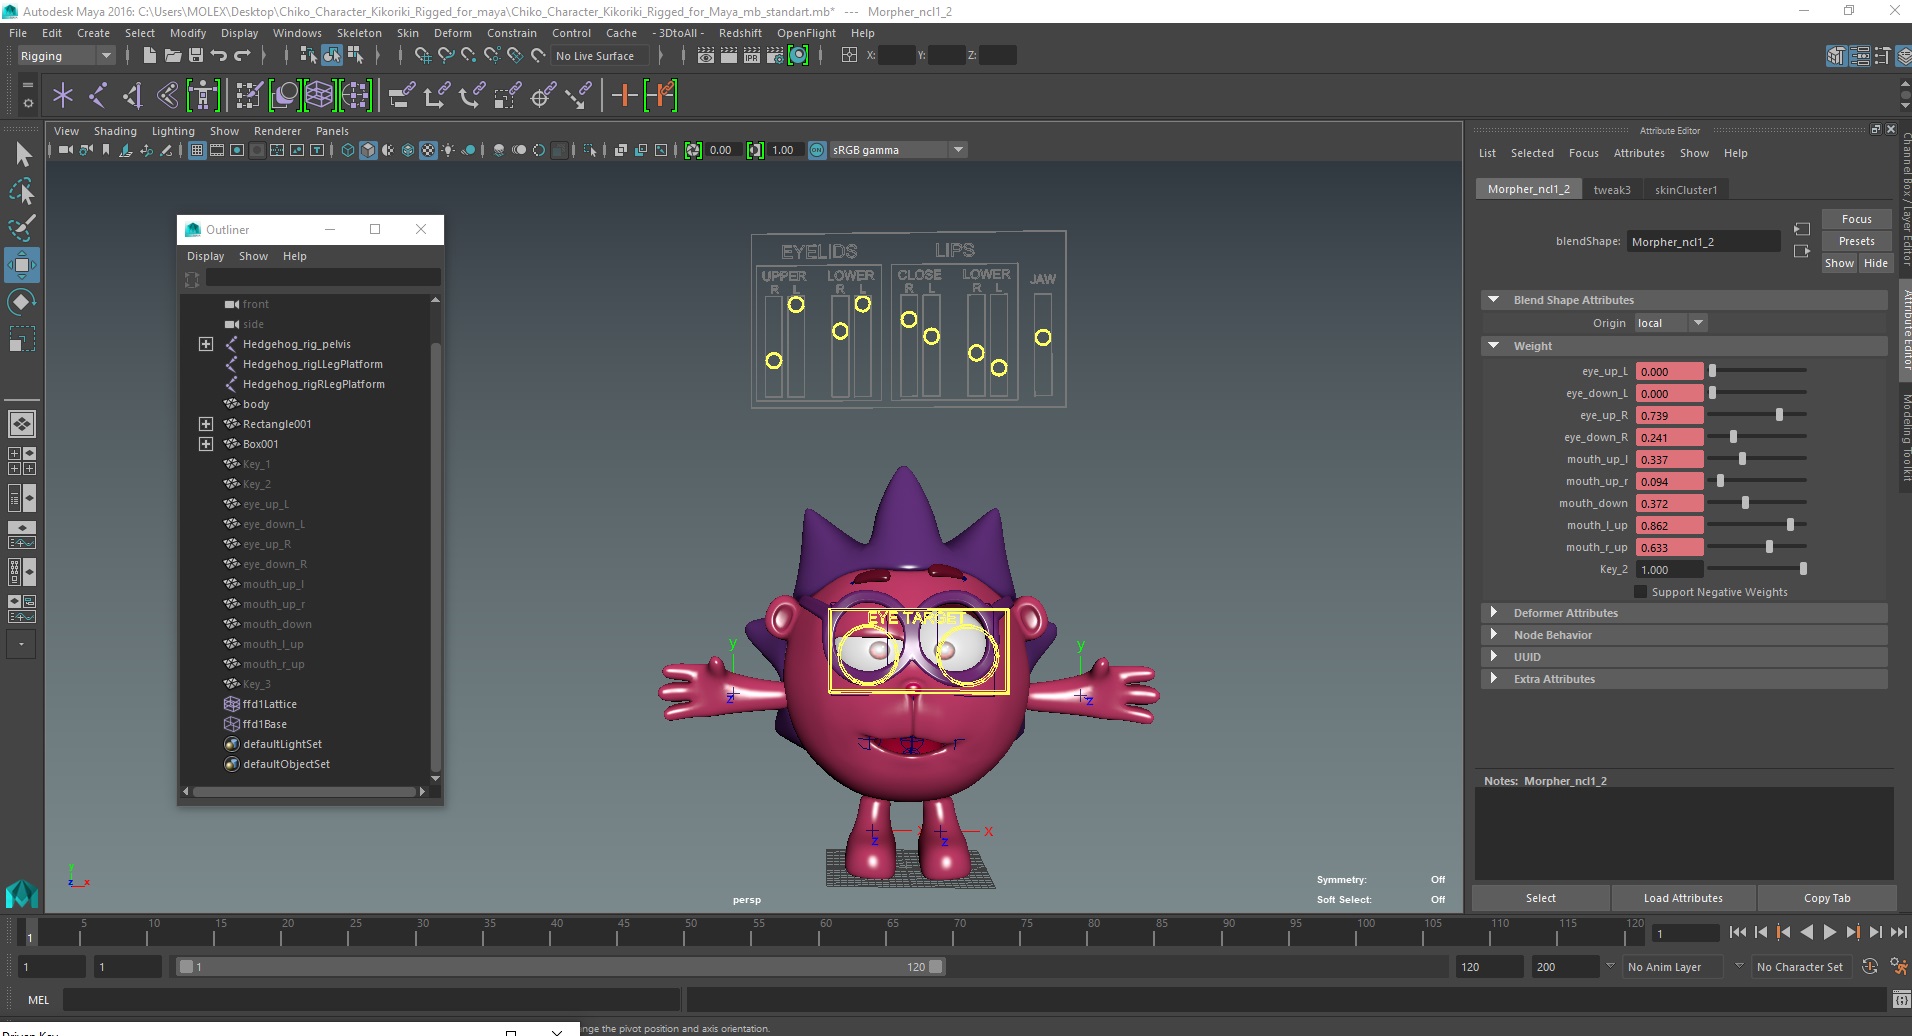
Task: Click the Copy Tab button
Action: 1826,898
